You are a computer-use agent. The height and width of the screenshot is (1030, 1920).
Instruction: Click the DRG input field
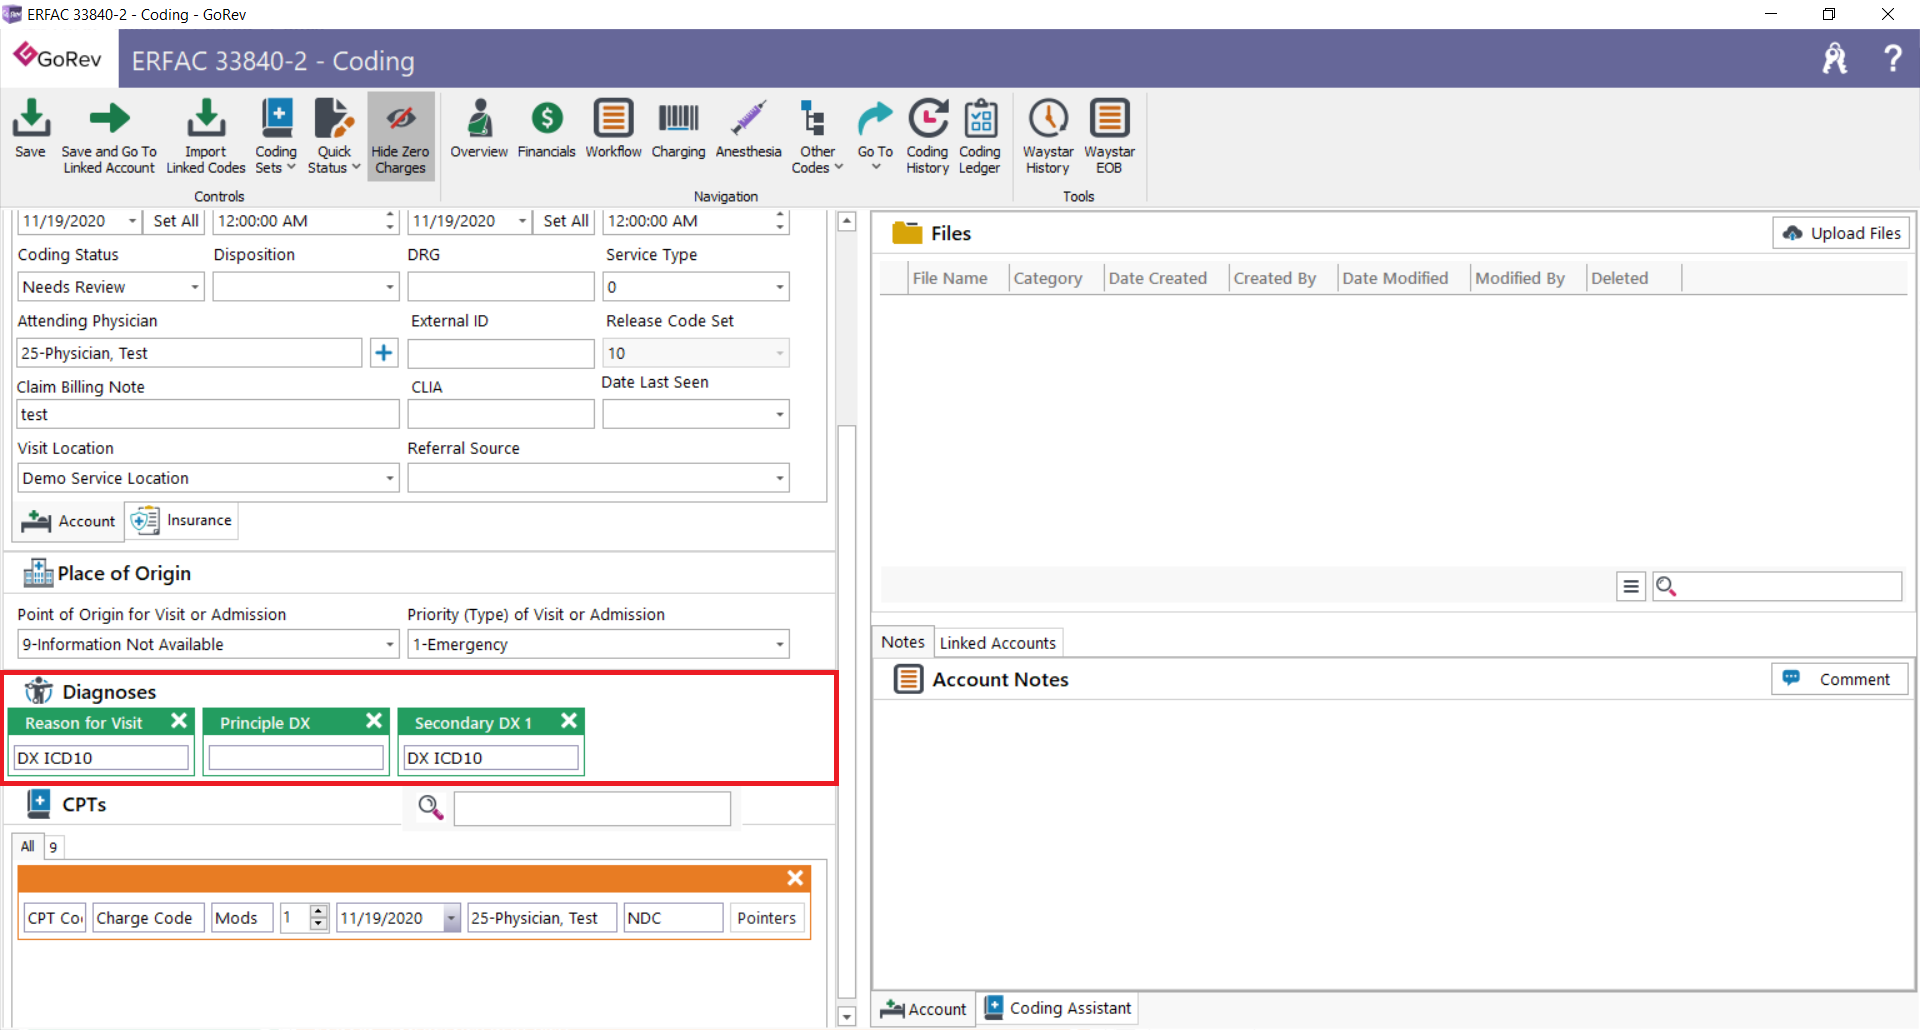[501, 287]
